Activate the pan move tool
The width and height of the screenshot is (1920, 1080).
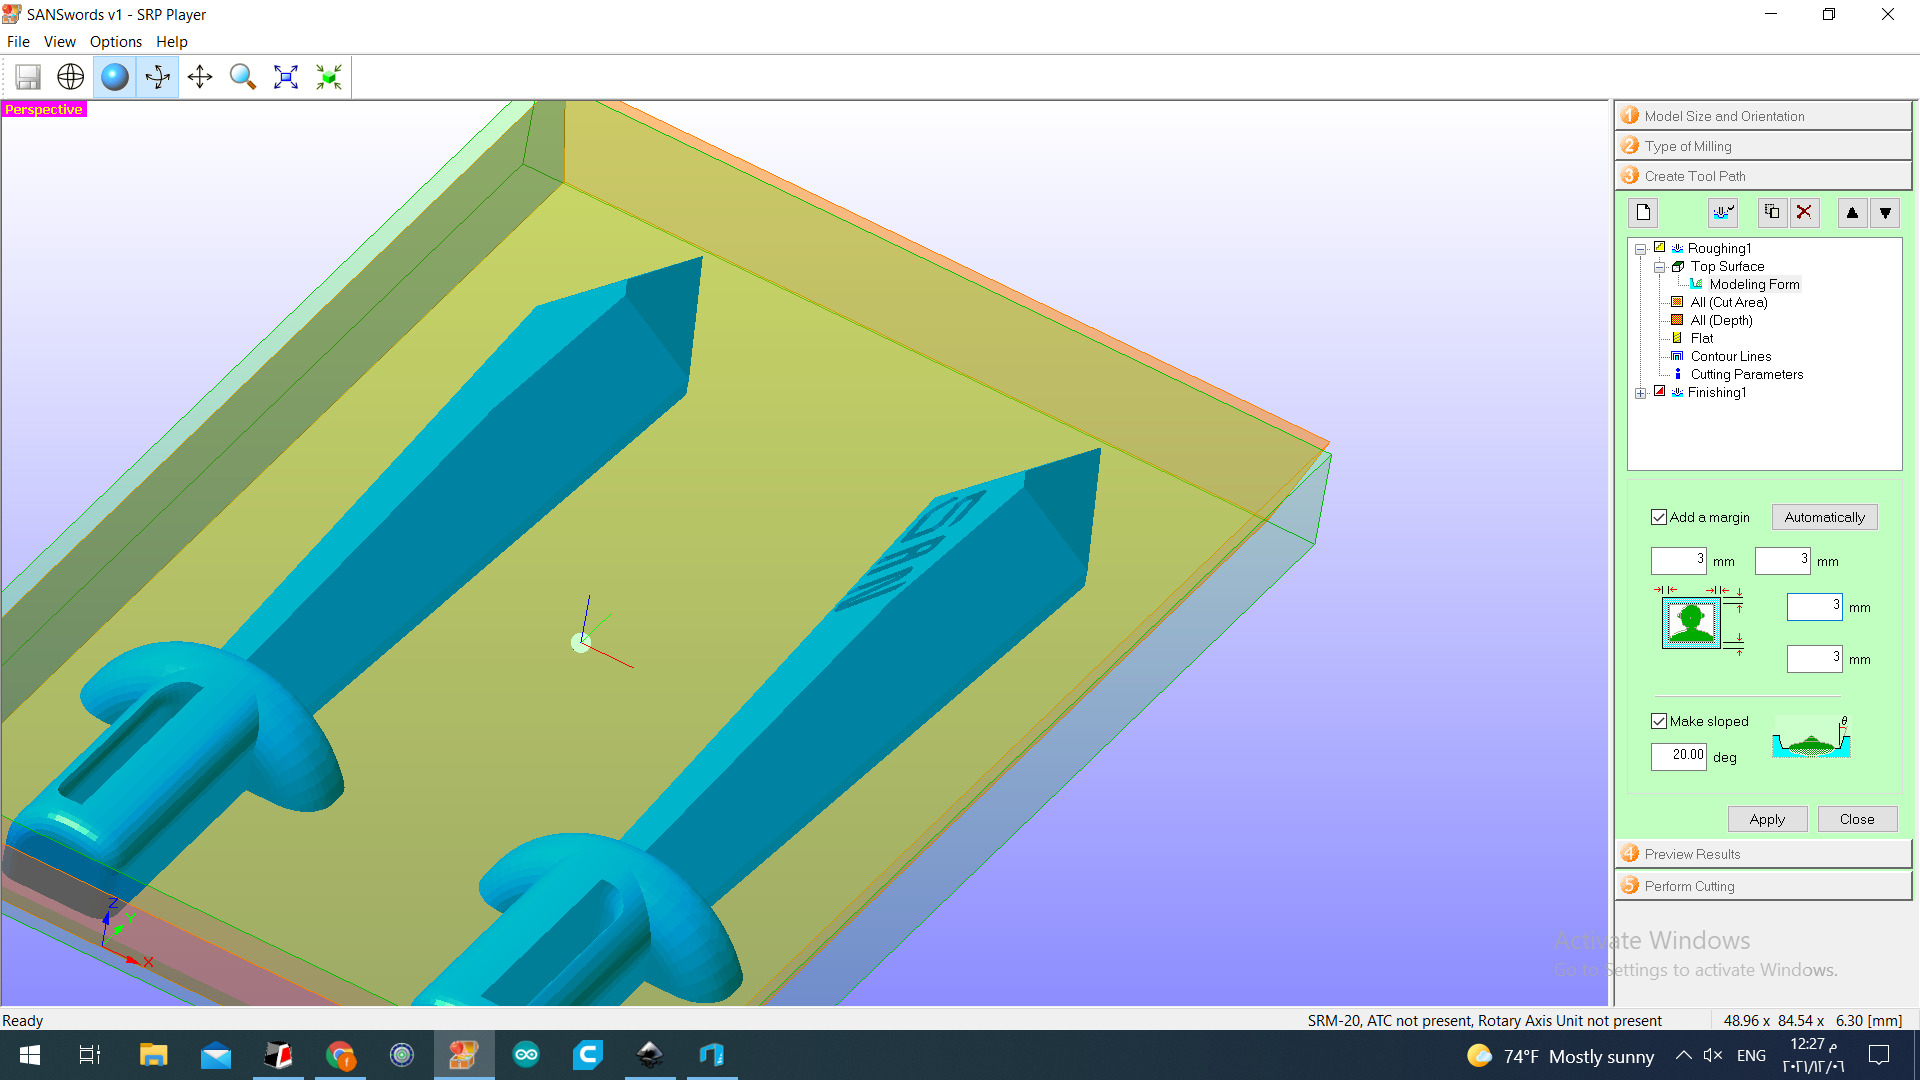(x=200, y=77)
